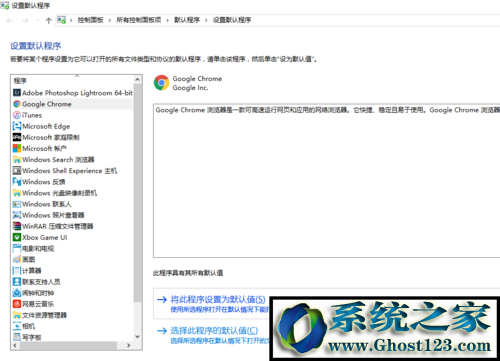This screenshot has height=361, width=500.
Task: Click the program list scroll down arrow
Action: [137, 337]
